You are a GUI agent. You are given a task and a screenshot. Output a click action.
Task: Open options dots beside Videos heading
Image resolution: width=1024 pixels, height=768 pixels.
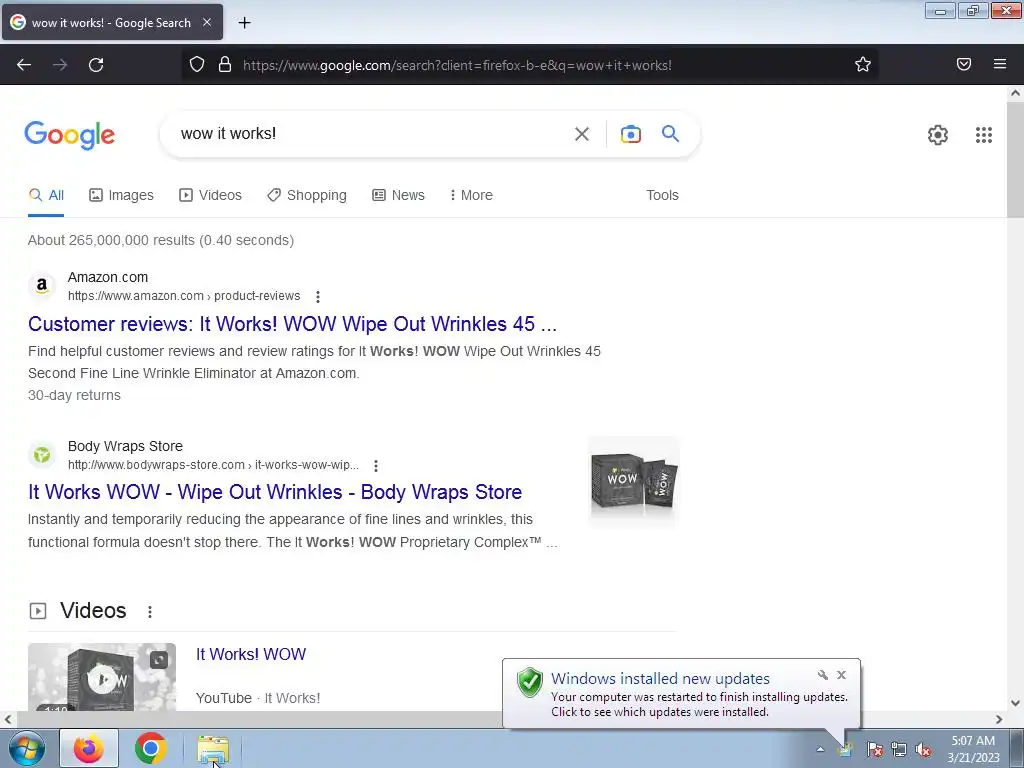(150, 611)
